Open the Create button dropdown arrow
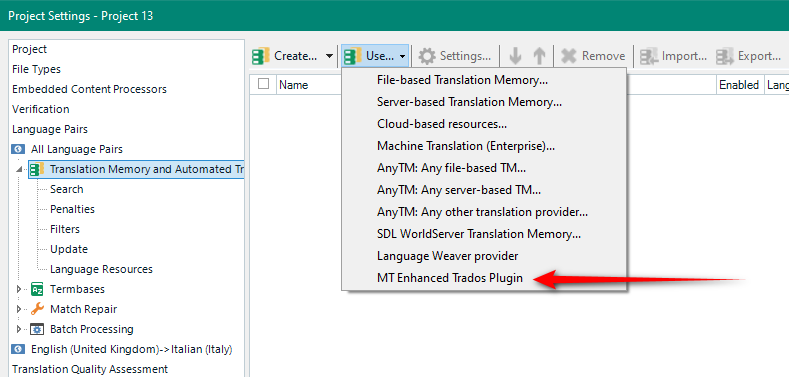789x377 pixels. [329, 56]
